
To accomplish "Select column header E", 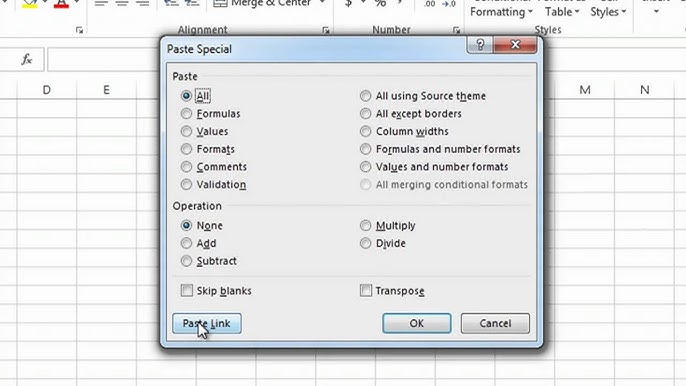I will 106,90.
